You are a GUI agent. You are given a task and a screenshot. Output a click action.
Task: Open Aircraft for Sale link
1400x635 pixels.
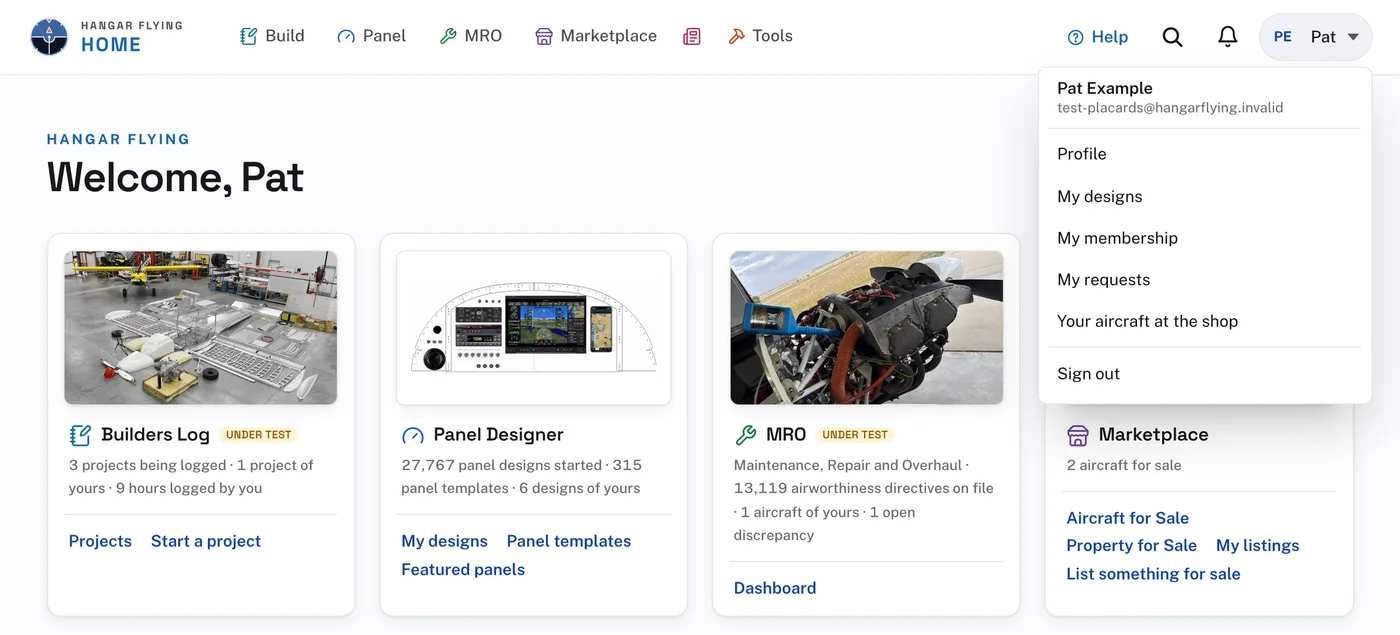[1128, 518]
